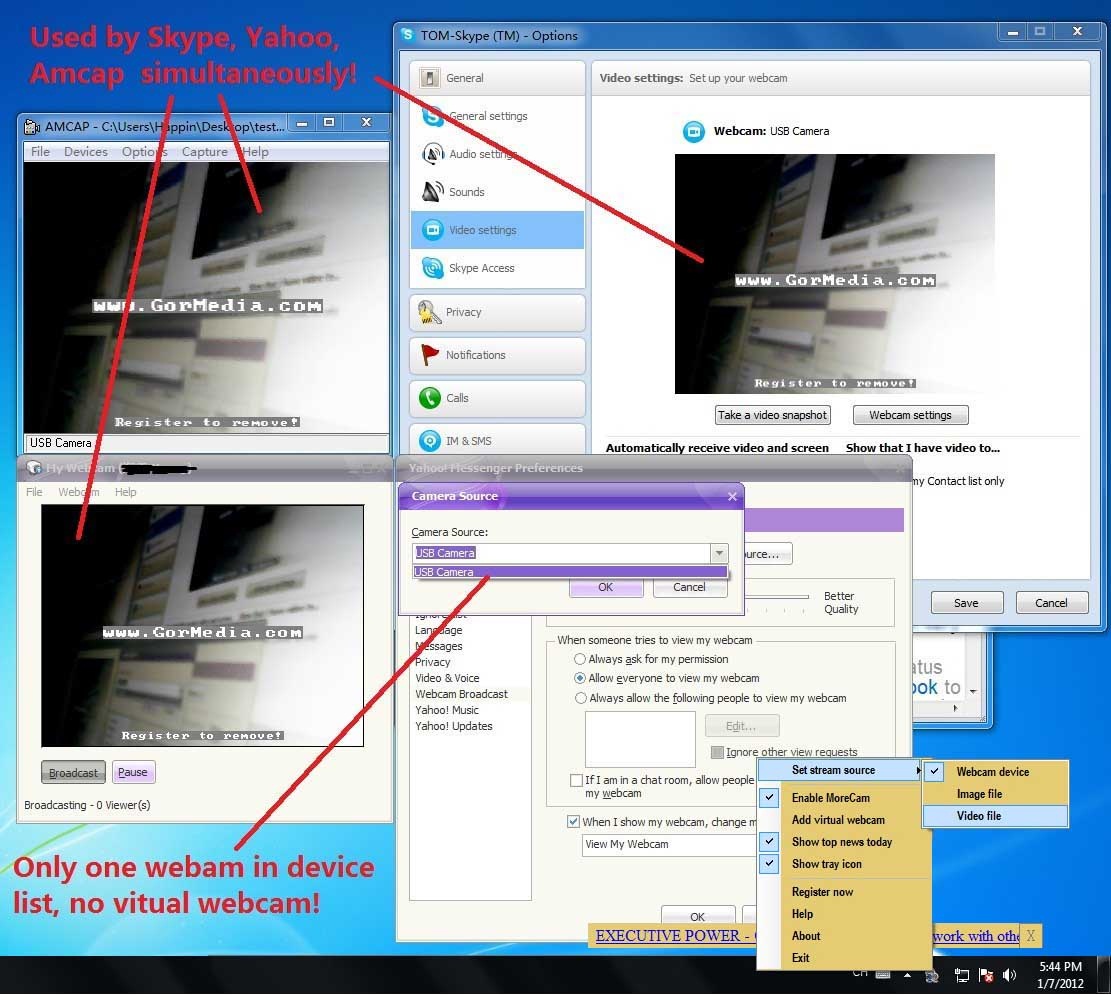Click the keyboard input tray icon
Screen dimensions: 1111x995
[x=883, y=974]
